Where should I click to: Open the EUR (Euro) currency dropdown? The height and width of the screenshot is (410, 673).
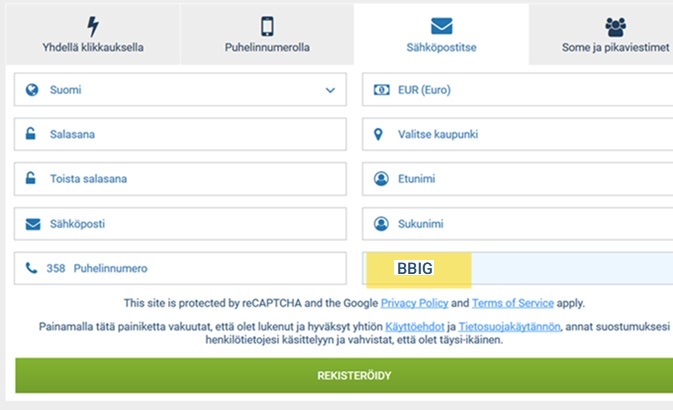517,90
